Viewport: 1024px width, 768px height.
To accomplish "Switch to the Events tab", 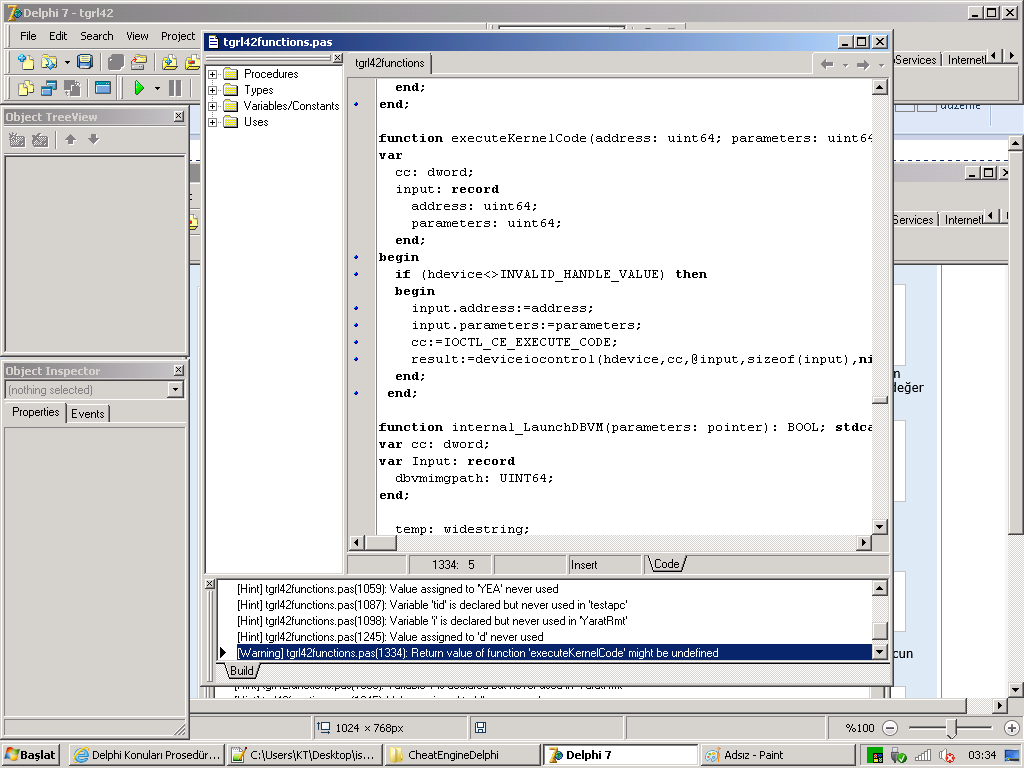I will tap(88, 413).
